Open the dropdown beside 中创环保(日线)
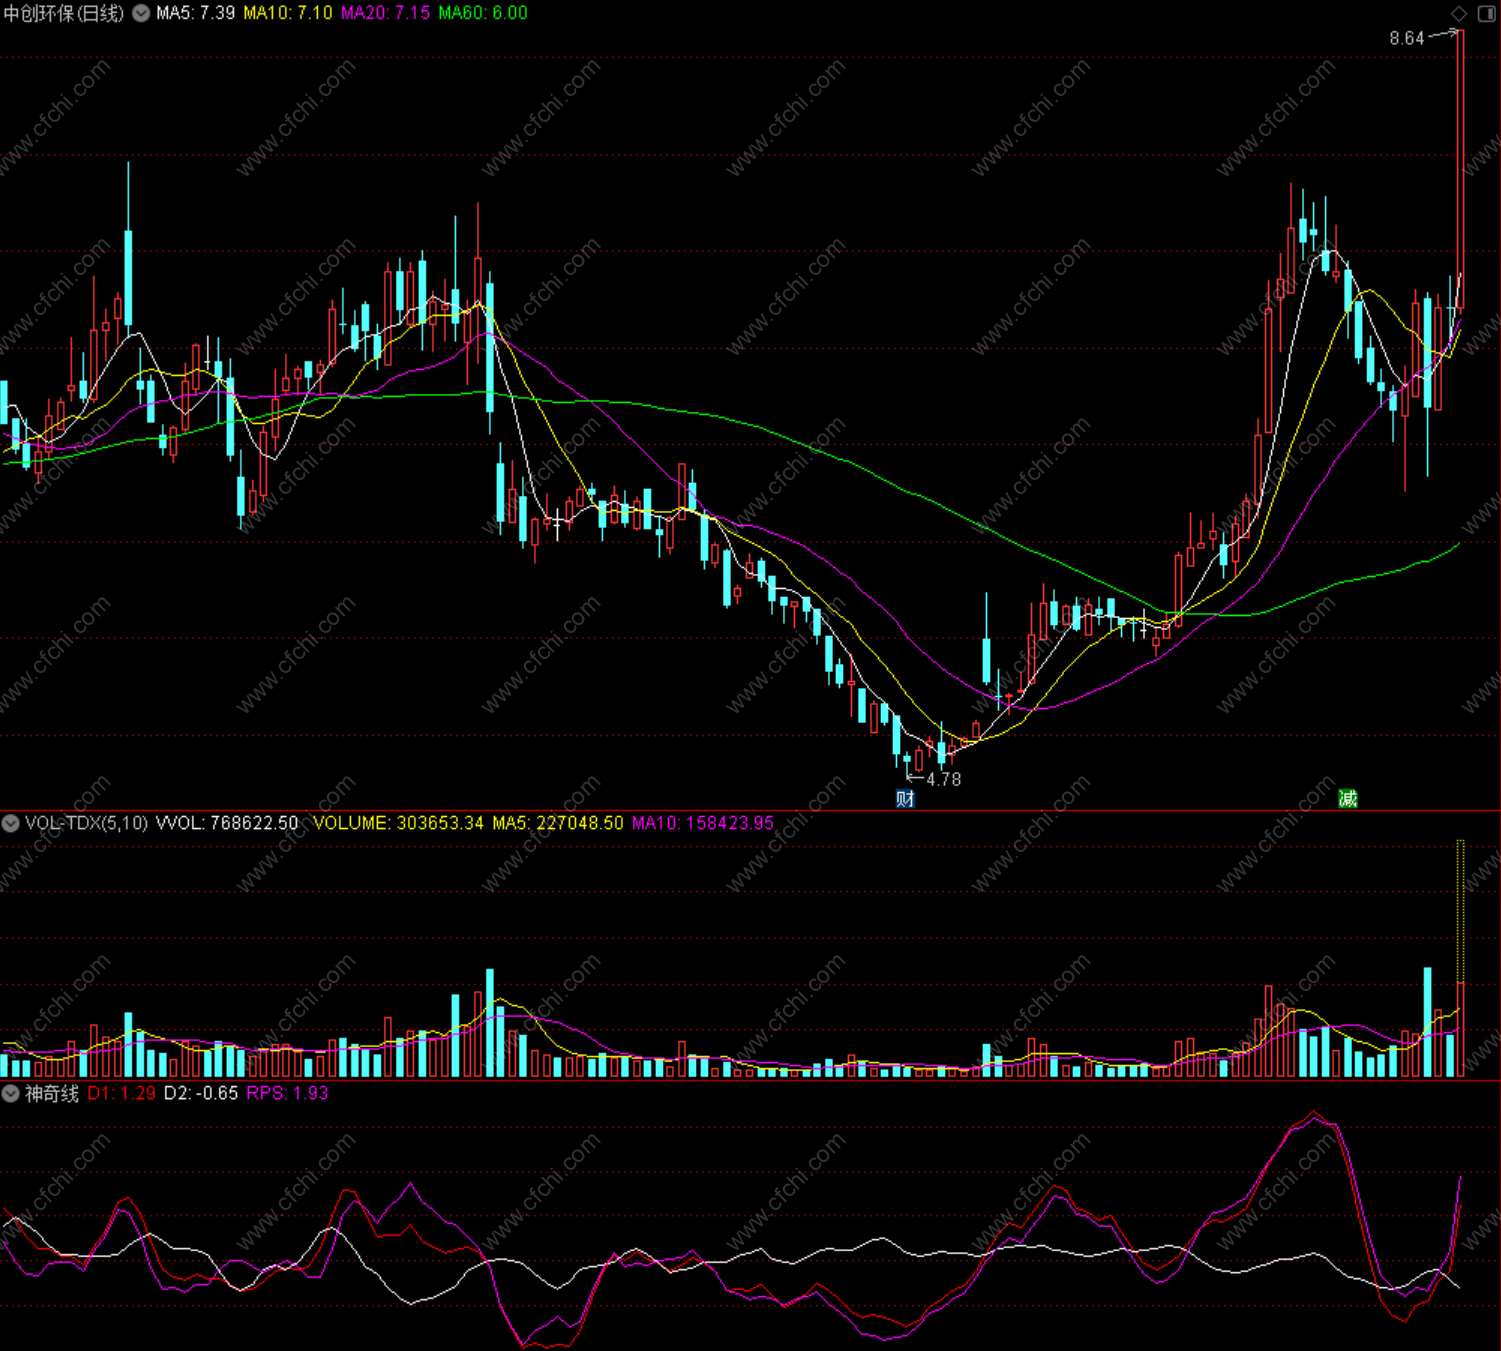Screen dimensions: 1501x1351 coord(141,13)
